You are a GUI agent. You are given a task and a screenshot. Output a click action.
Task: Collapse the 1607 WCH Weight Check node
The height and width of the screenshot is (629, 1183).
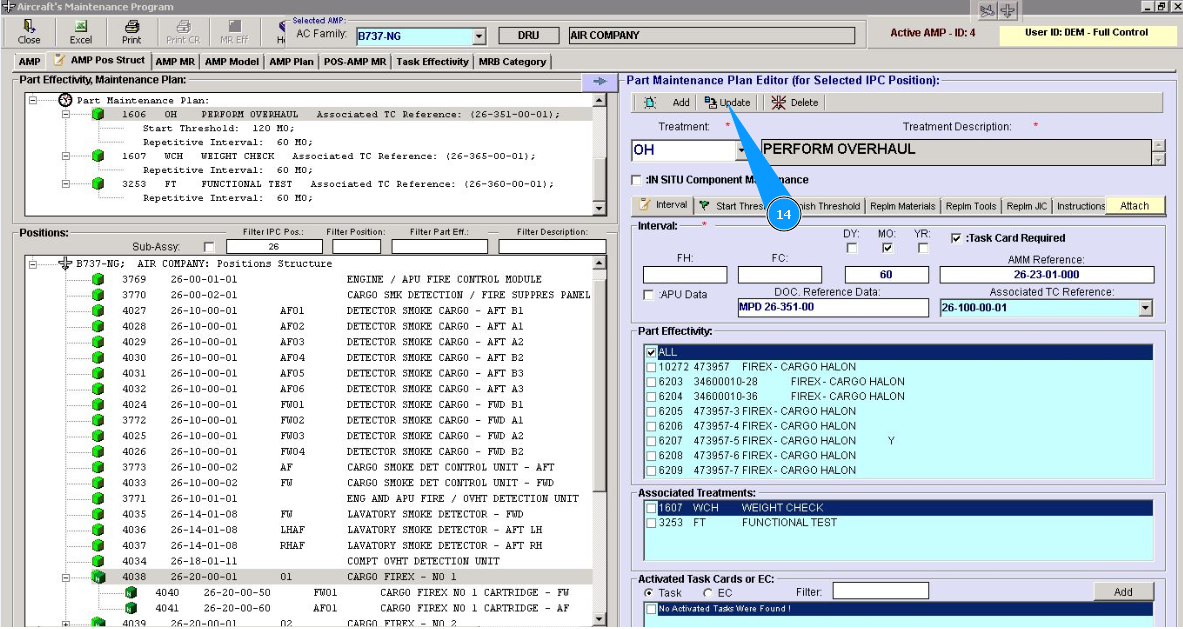pos(66,157)
